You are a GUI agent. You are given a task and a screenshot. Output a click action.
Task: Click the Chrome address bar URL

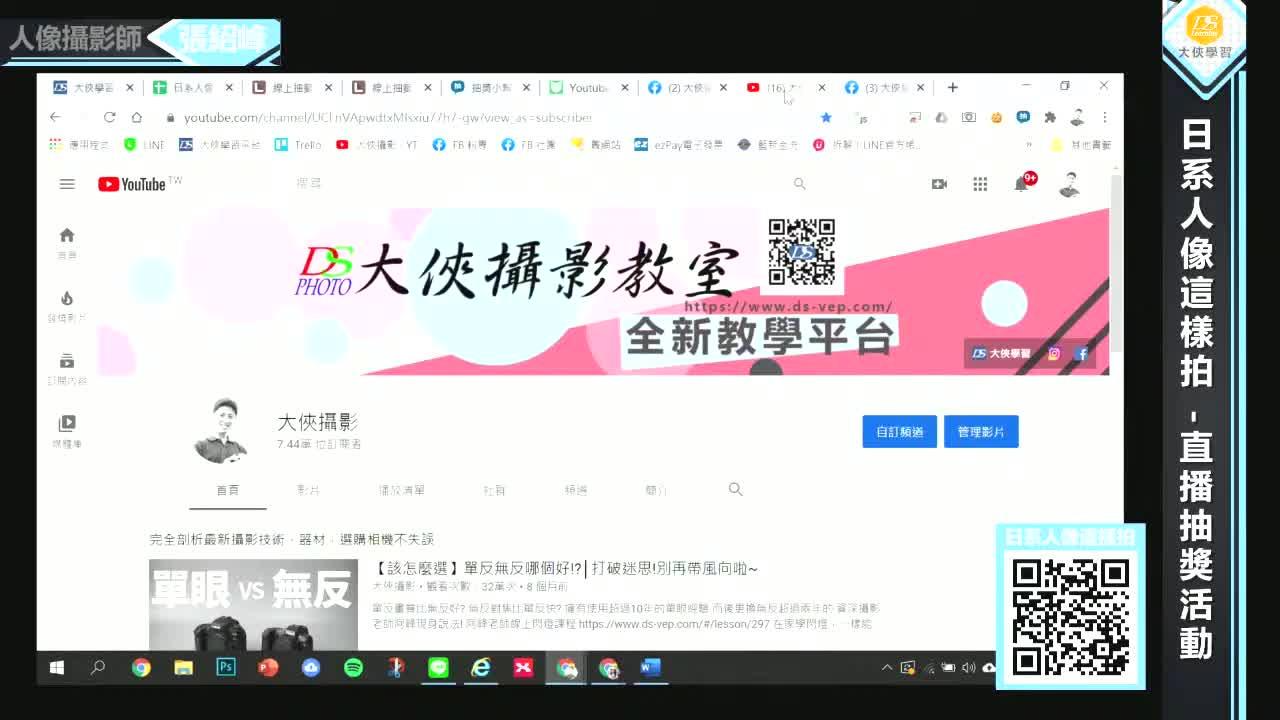pos(388,117)
